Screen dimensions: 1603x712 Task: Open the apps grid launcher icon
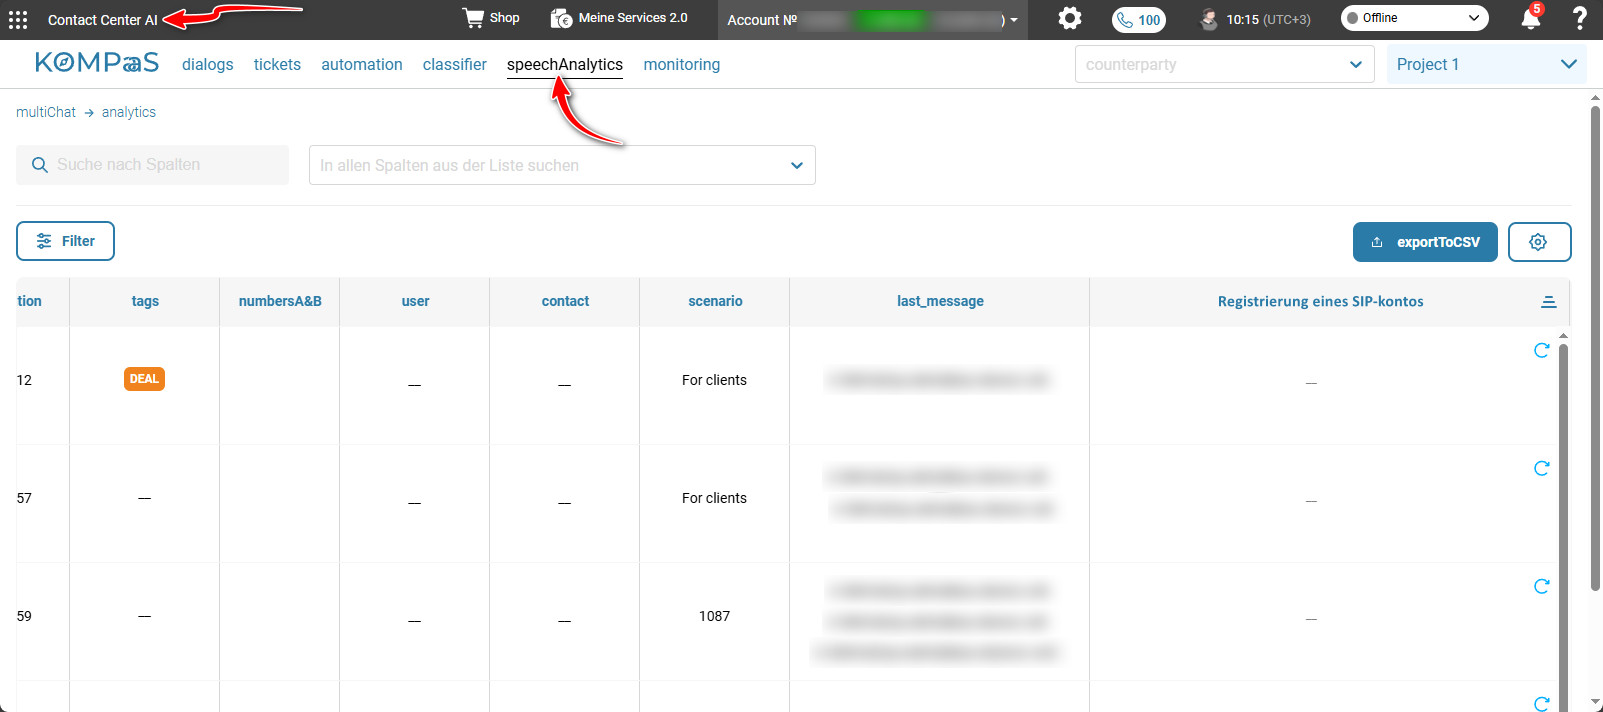18,20
